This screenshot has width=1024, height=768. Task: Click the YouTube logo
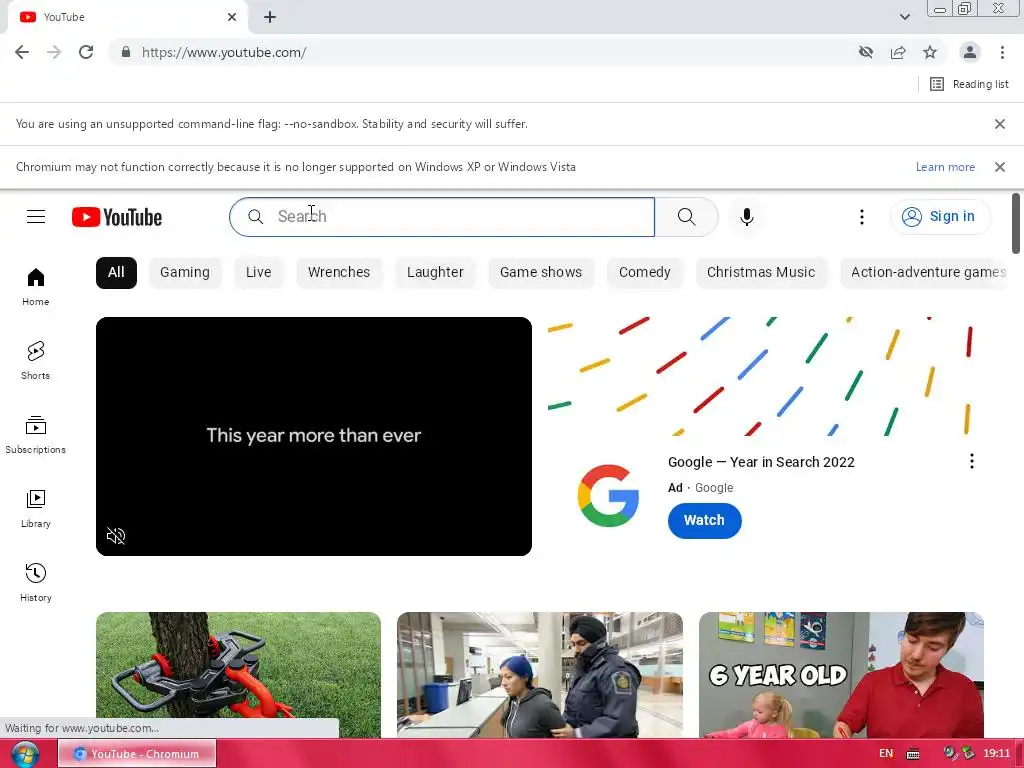[x=117, y=217]
